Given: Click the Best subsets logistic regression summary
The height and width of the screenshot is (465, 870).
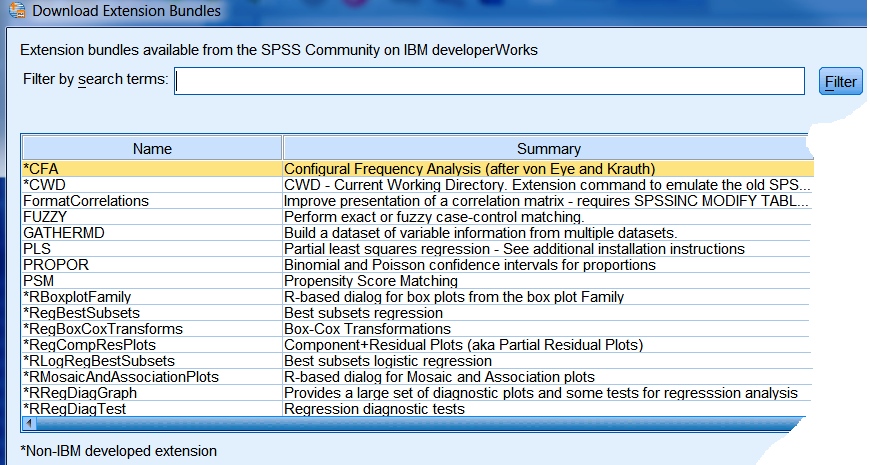Looking at the screenshot, I should [388, 362].
